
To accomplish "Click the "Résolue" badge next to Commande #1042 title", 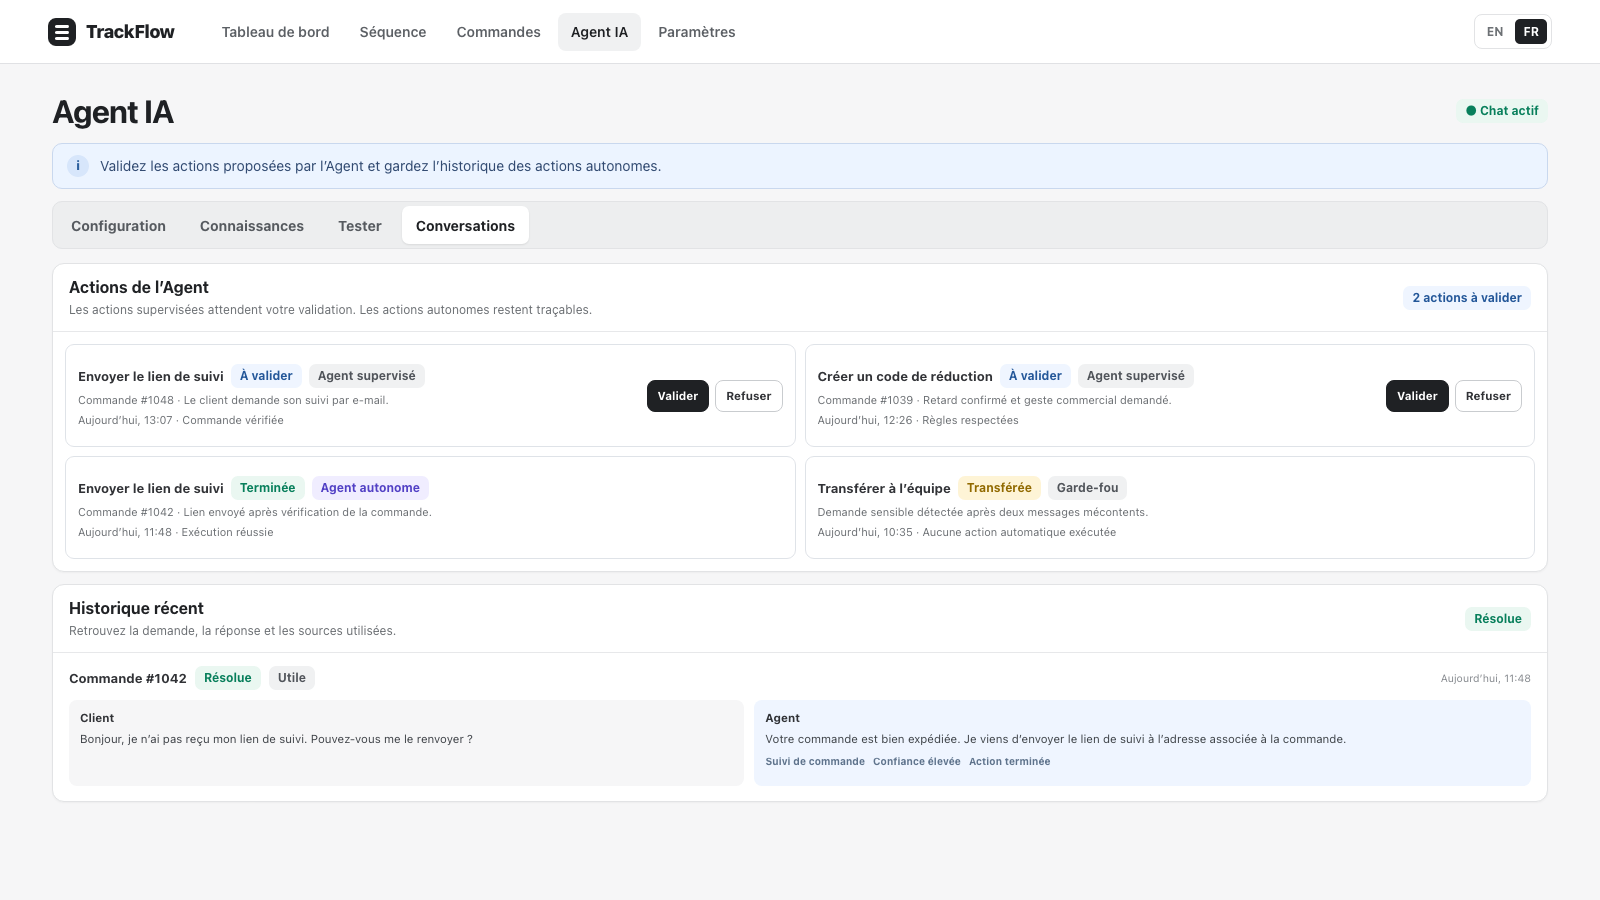I will (x=228, y=678).
